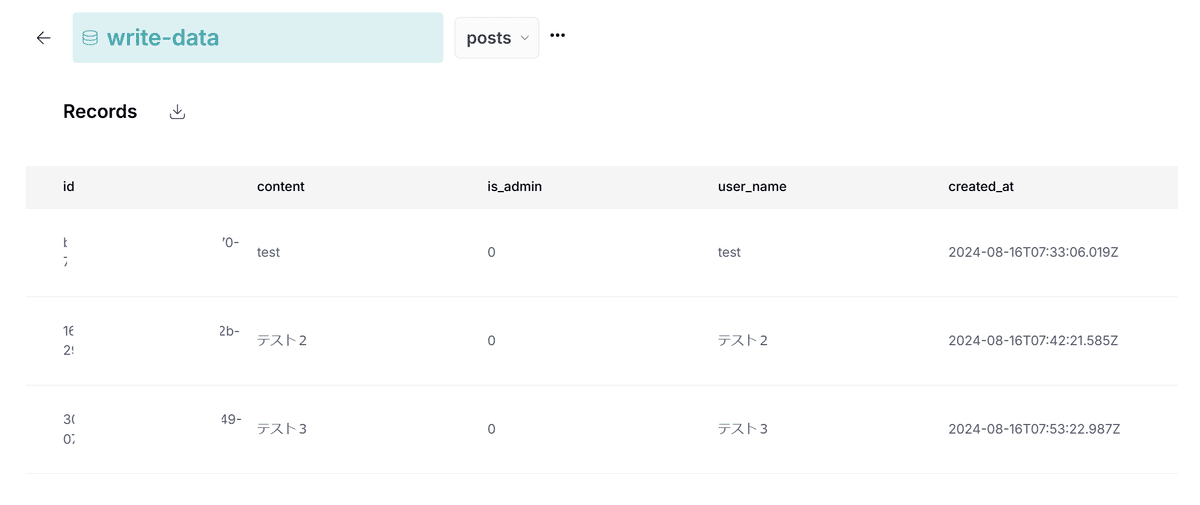Select the write-data database title
Screen dimensions: 1200x505
163,38
